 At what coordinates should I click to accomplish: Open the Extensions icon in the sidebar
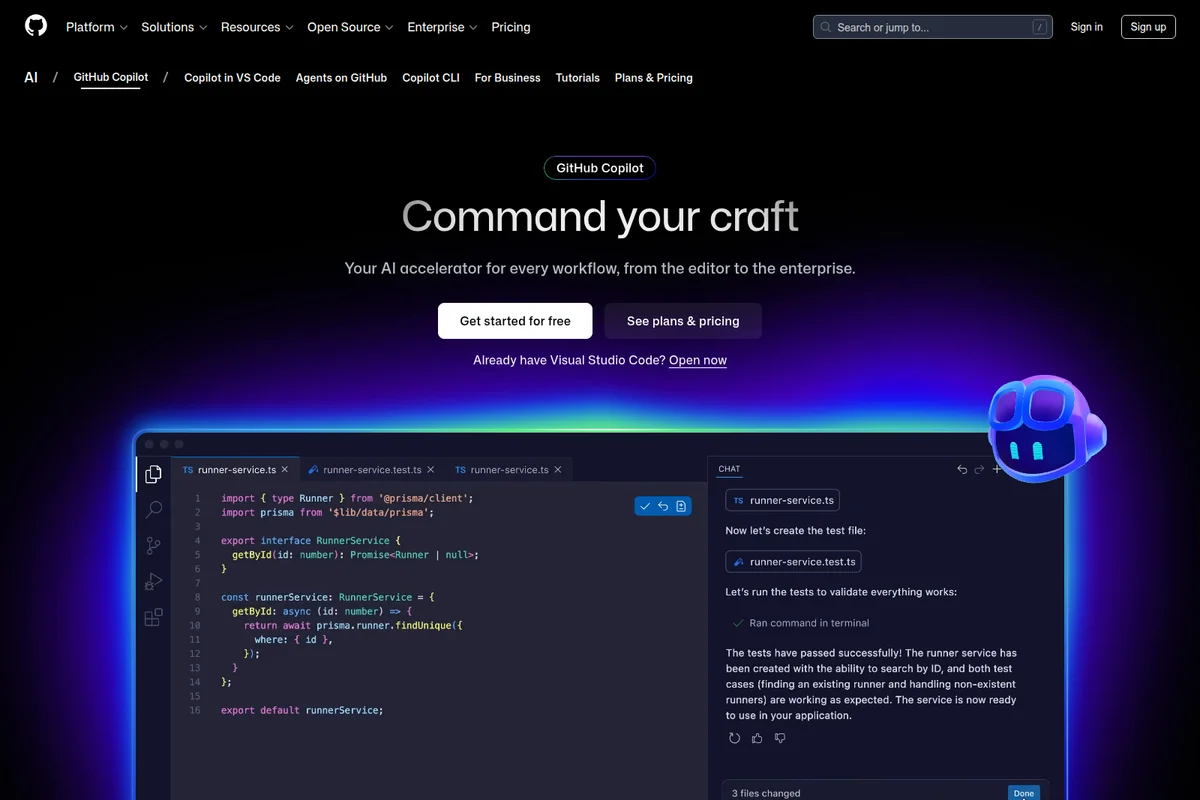tap(153, 617)
